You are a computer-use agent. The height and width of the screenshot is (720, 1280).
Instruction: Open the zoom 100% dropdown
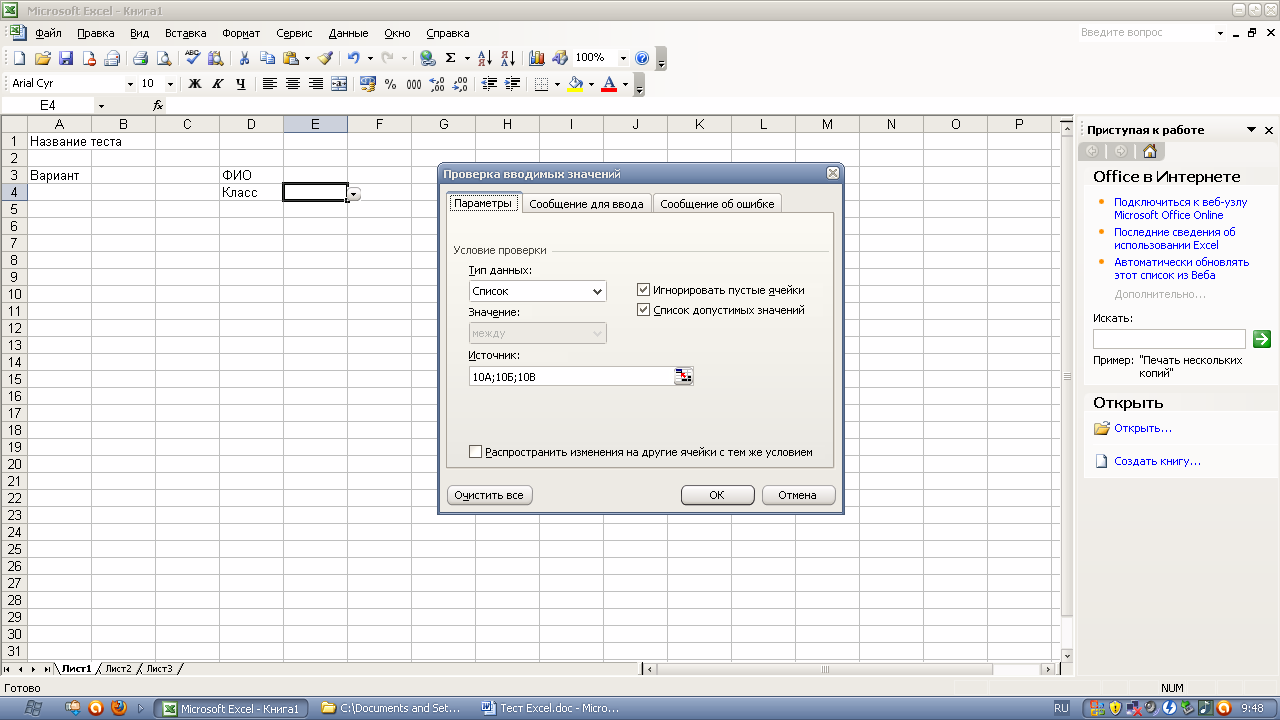(x=623, y=58)
